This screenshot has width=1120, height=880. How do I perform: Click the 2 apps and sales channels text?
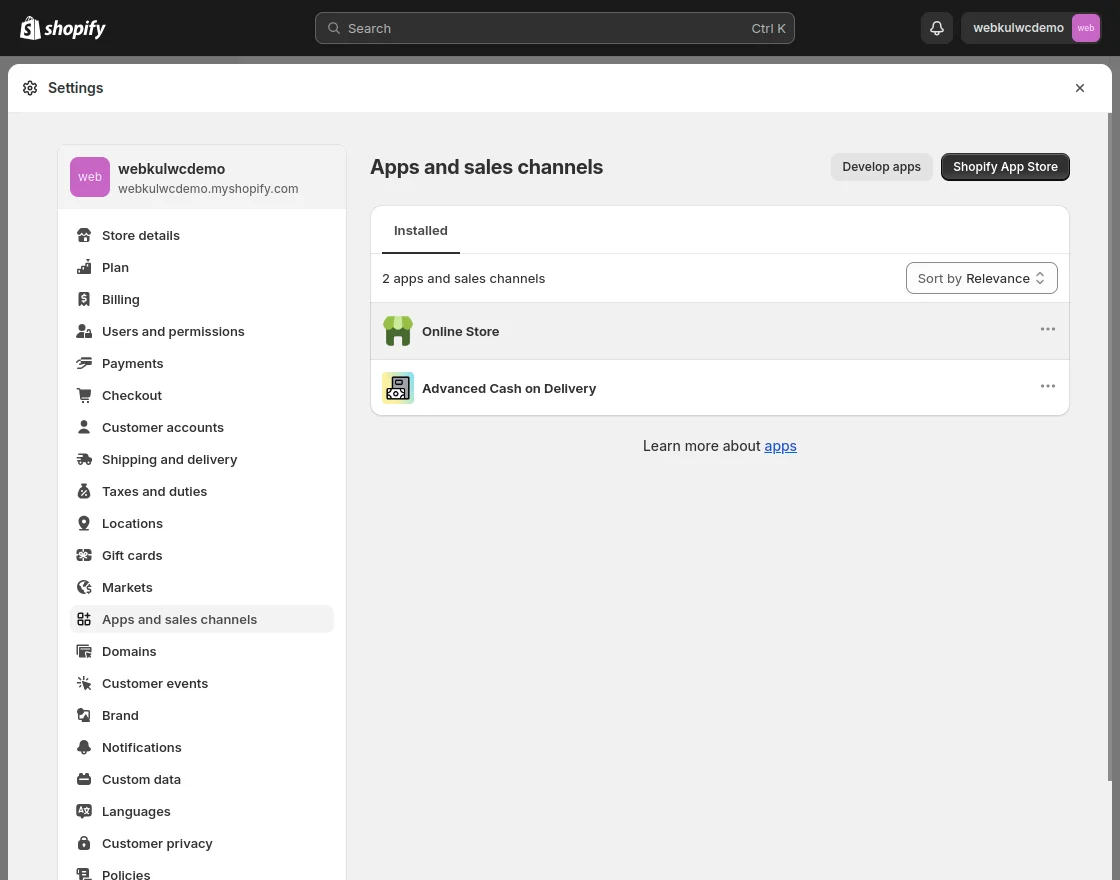pyautogui.click(x=464, y=279)
